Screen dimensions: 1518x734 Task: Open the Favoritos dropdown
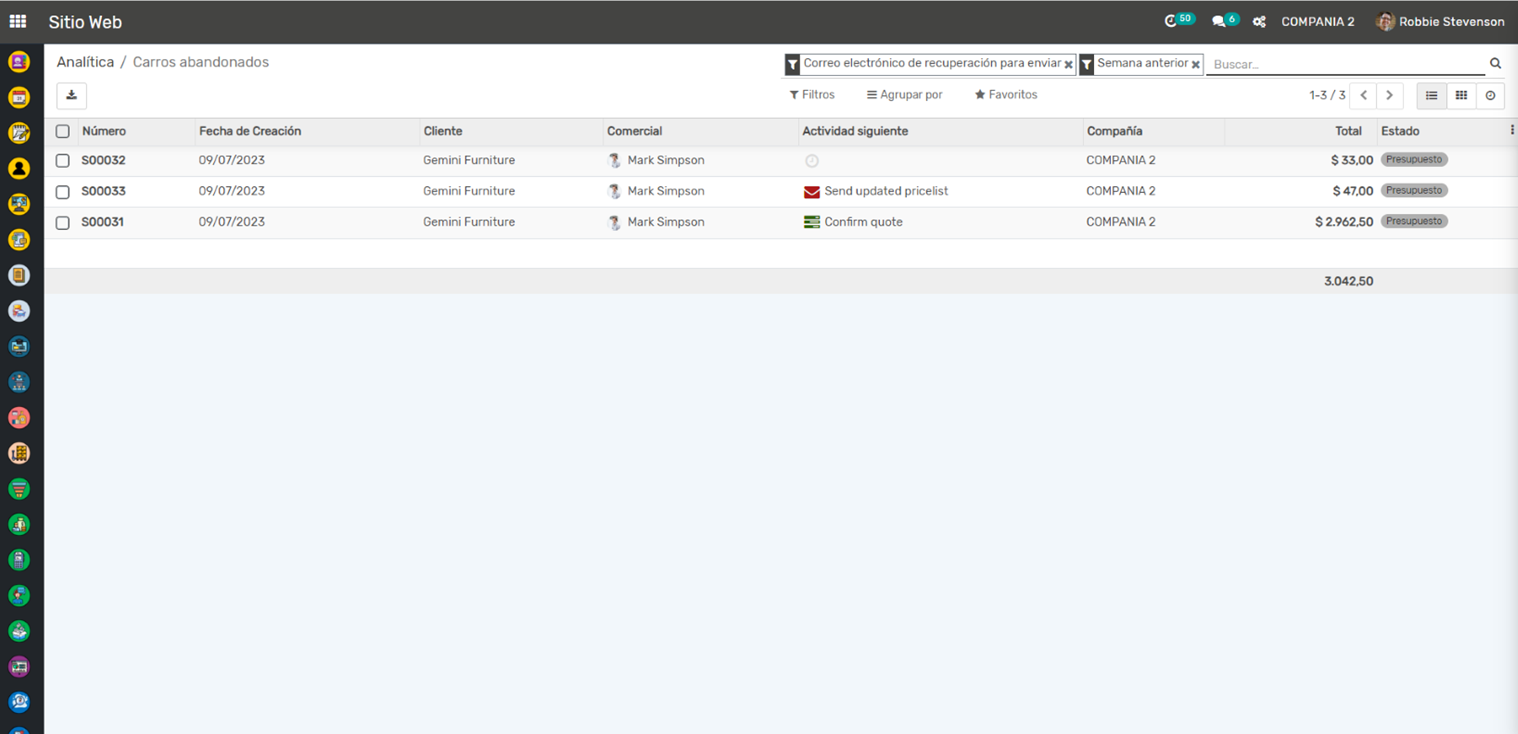point(1006,95)
